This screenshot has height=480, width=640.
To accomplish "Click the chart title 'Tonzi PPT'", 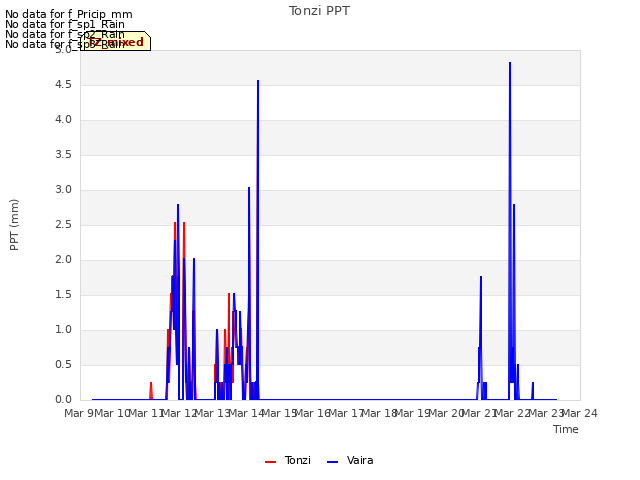I will click(x=319, y=11).
